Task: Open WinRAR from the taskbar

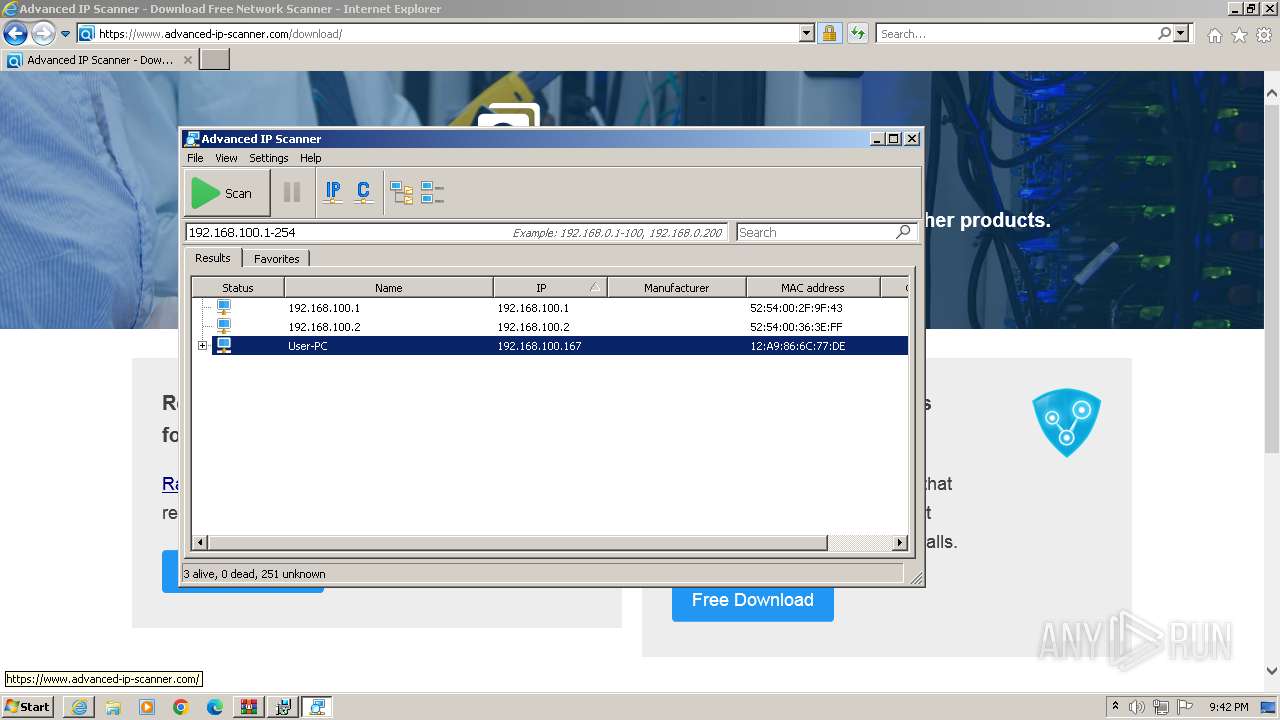Action: (249, 707)
